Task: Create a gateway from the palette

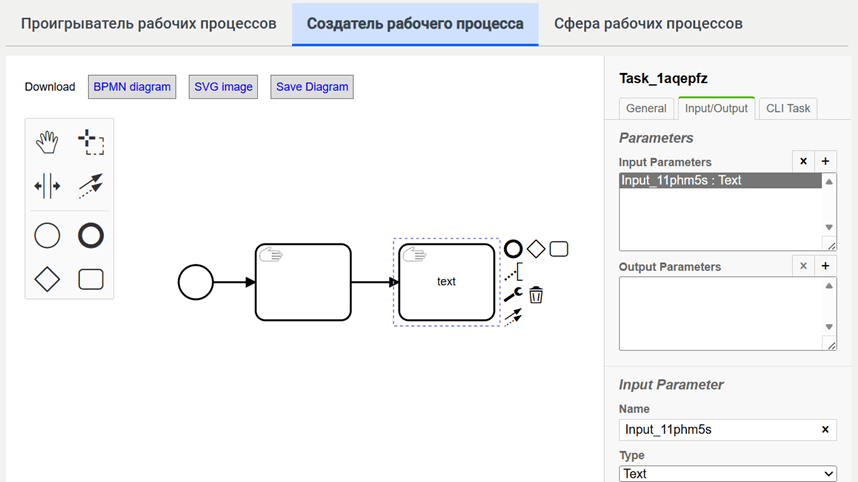Action: click(x=47, y=280)
